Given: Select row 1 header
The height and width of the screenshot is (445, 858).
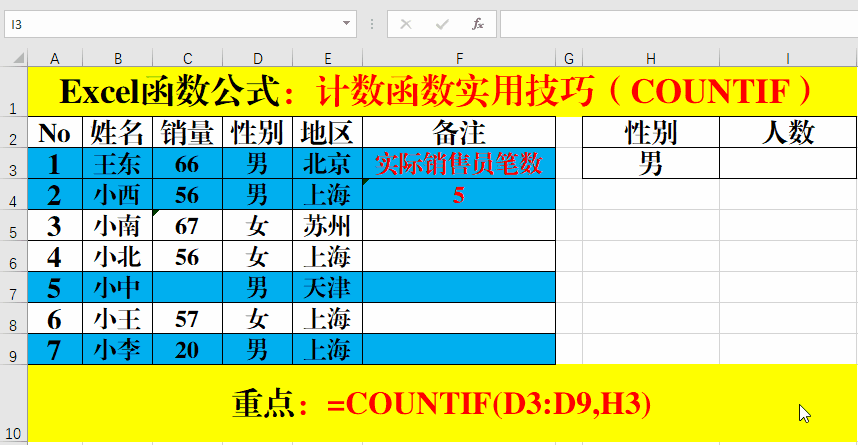Looking at the screenshot, I should (x=14, y=91).
